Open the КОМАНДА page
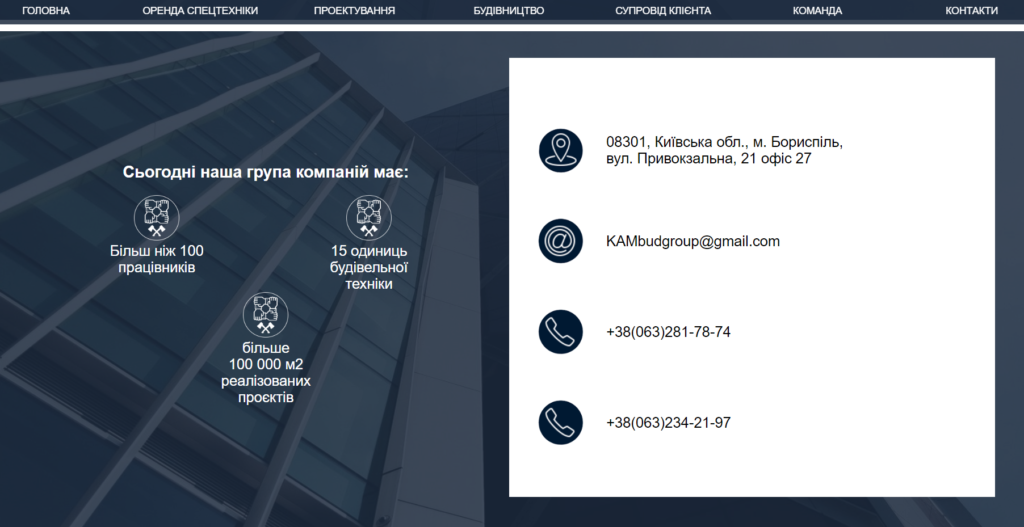Viewport: 1024px width, 527px height. click(x=817, y=11)
